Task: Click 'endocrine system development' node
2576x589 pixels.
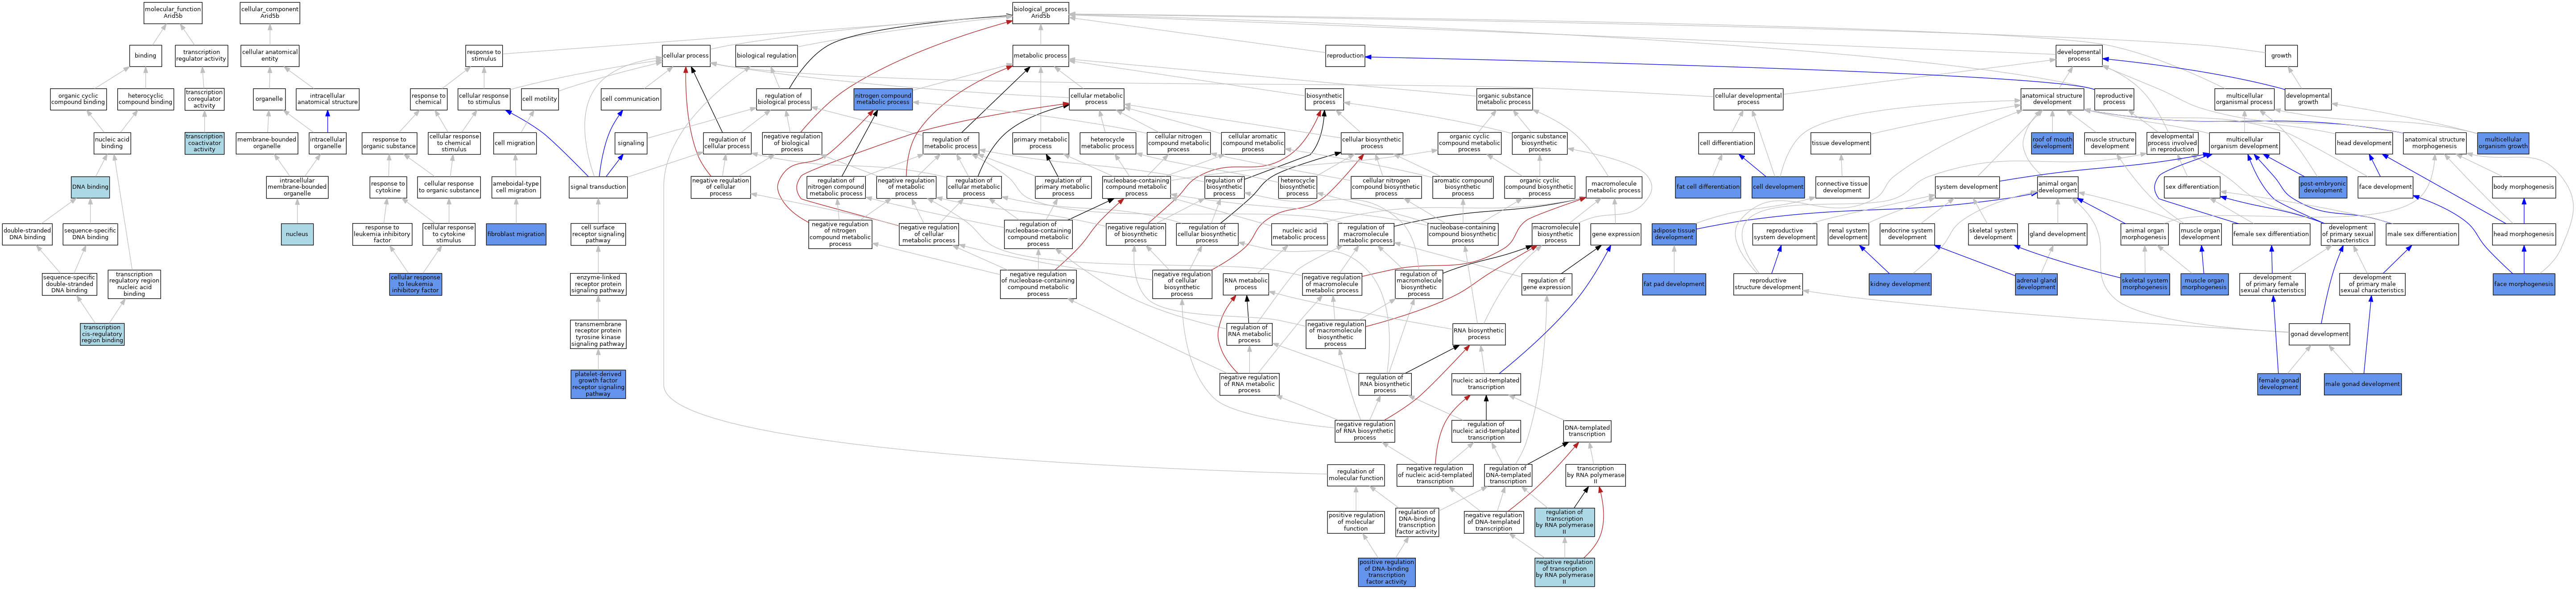Action: pyautogui.click(x=1907, y=234)
